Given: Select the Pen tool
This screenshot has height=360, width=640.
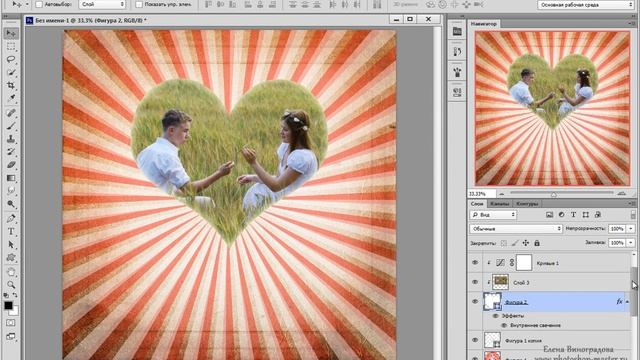Looking at the screenshot, I should pyautogui.click(x=11, y=218).
